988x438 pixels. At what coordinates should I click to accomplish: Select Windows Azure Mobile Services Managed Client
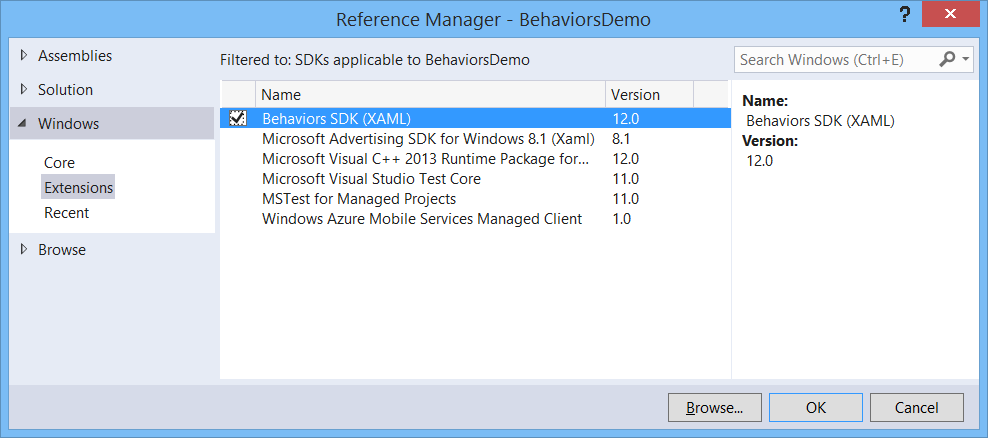(x=475, y=219)
